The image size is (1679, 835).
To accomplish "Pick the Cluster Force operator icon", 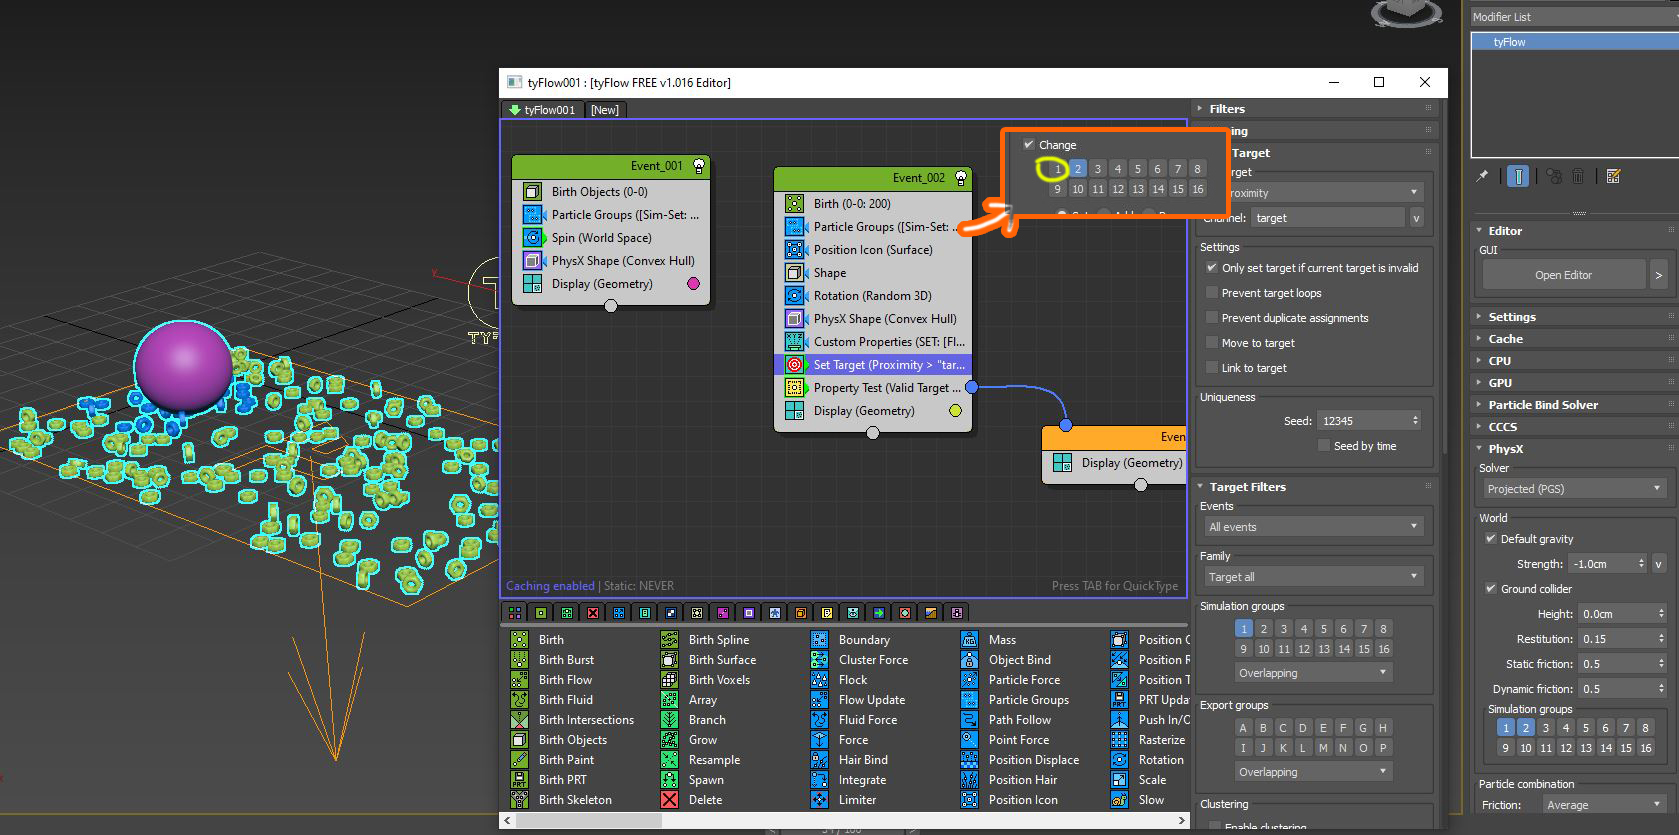I will tap(819, 660).
